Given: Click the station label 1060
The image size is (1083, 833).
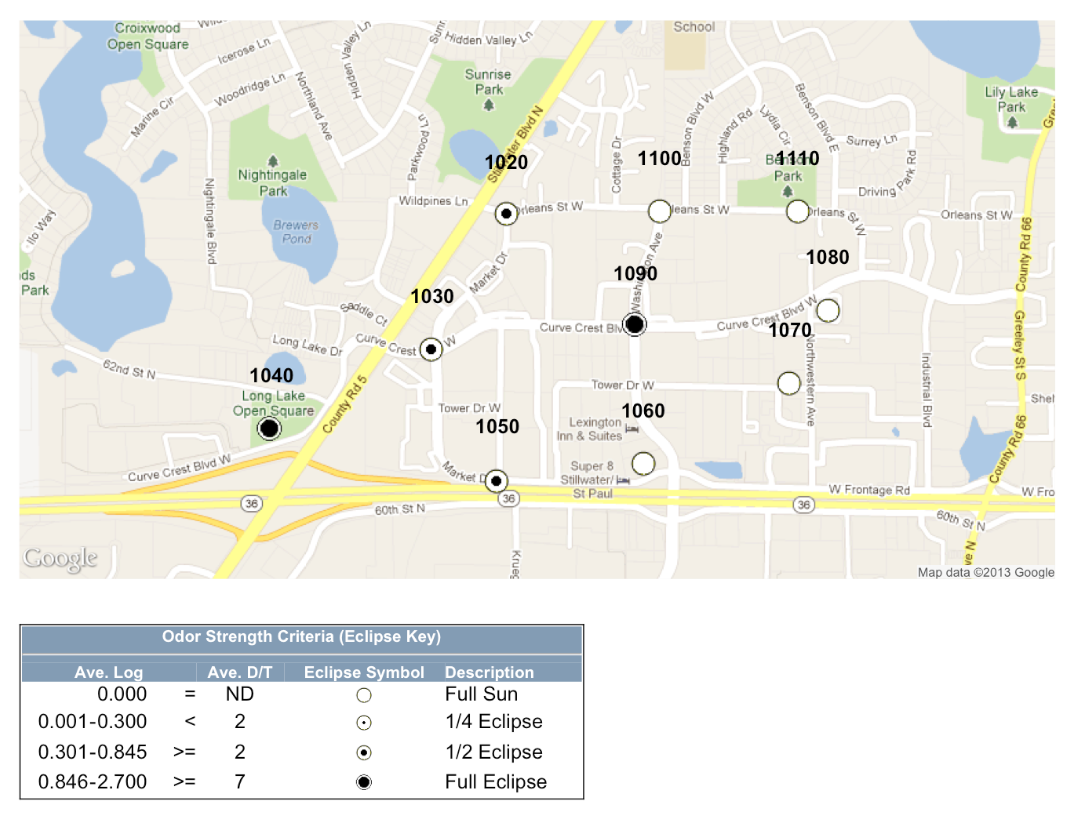Looking at the screenshot, I should [643, 411].
